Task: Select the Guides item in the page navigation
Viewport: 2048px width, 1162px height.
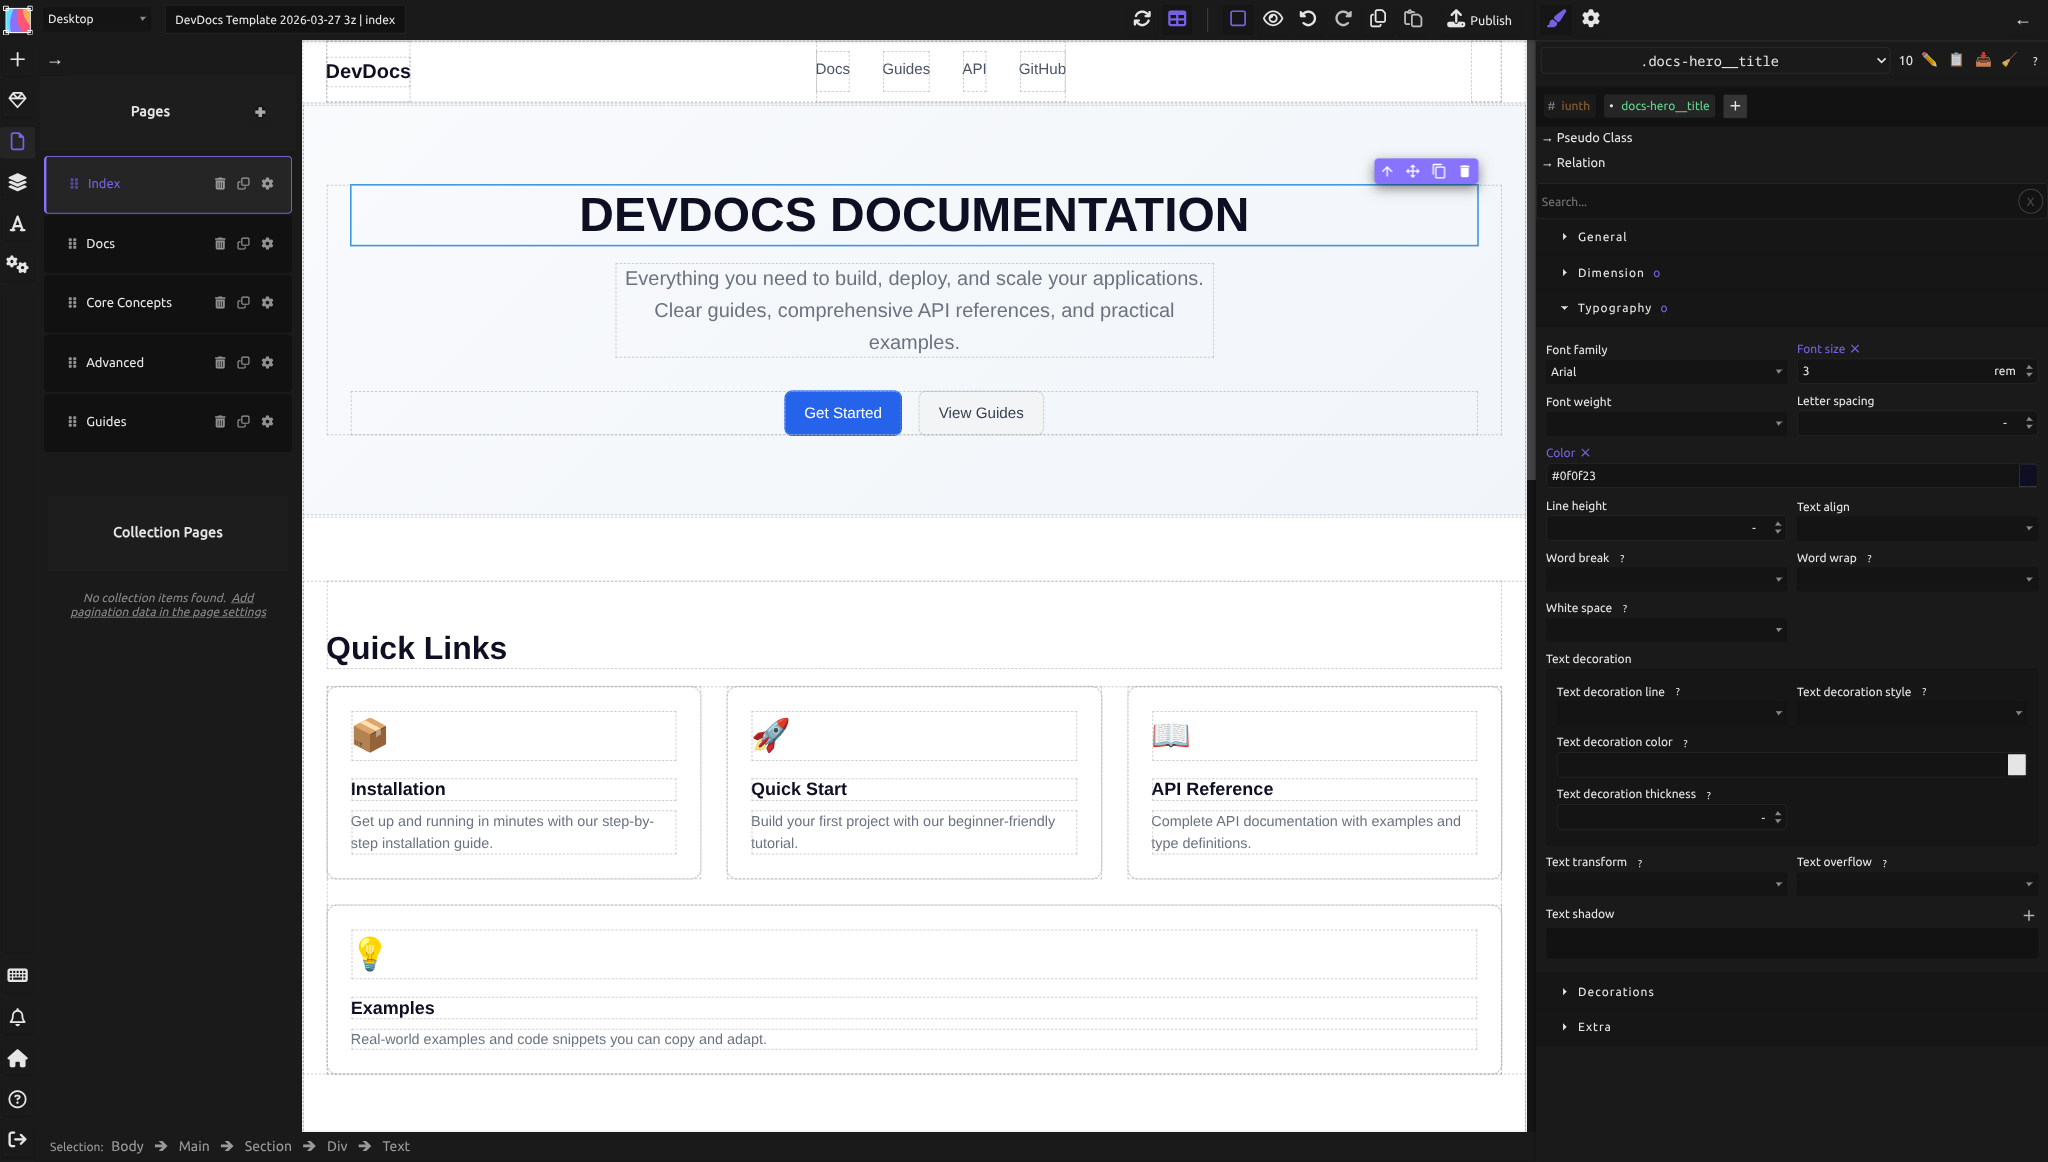Action: [106, 421]
